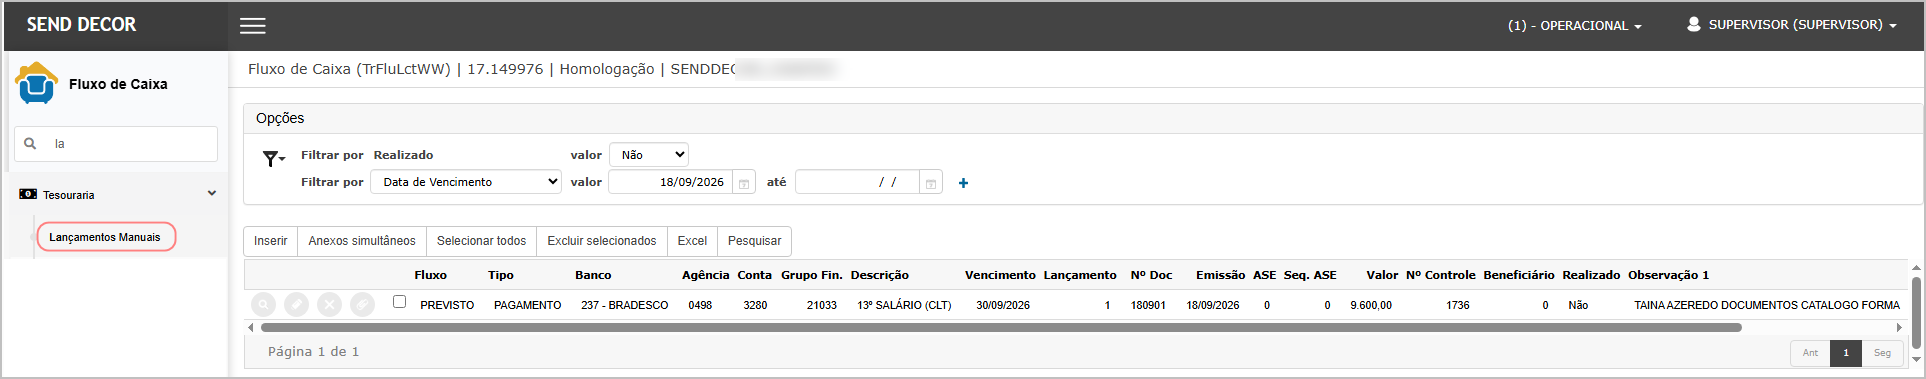Open the hamburger menu in the top bar
This screenshot has width=1926, height=379.
click(253, 26)
